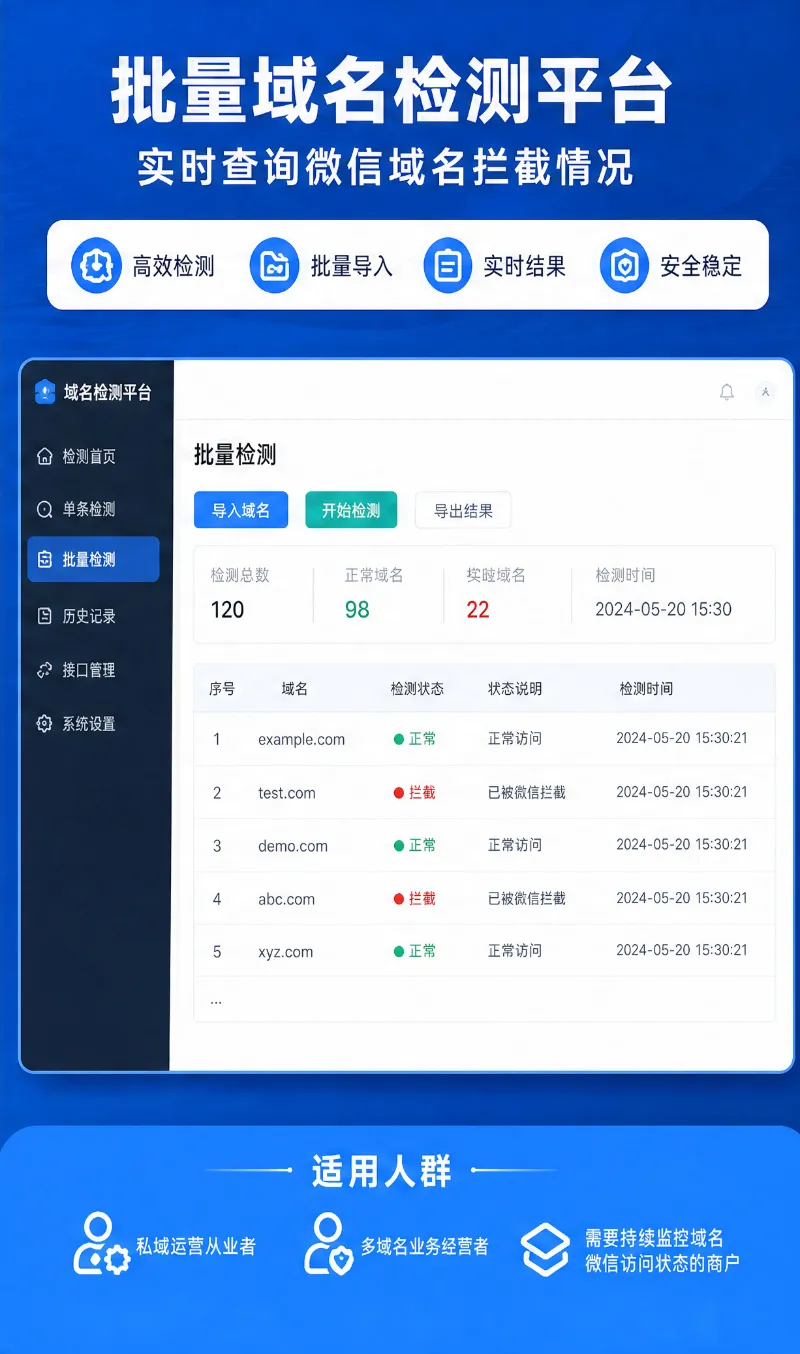Viewport: 800px width, 1354px height.
Task: Click the 高效检测 gear badge icon
Action: [x=95, y=265]
